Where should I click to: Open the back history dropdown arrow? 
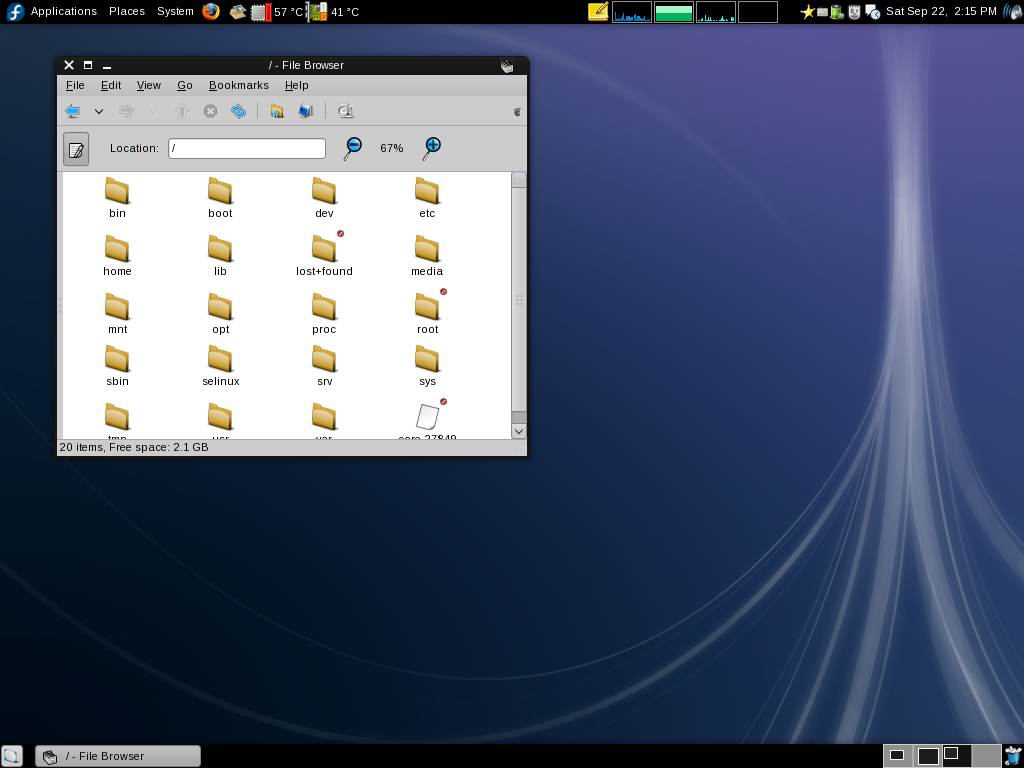99,112
